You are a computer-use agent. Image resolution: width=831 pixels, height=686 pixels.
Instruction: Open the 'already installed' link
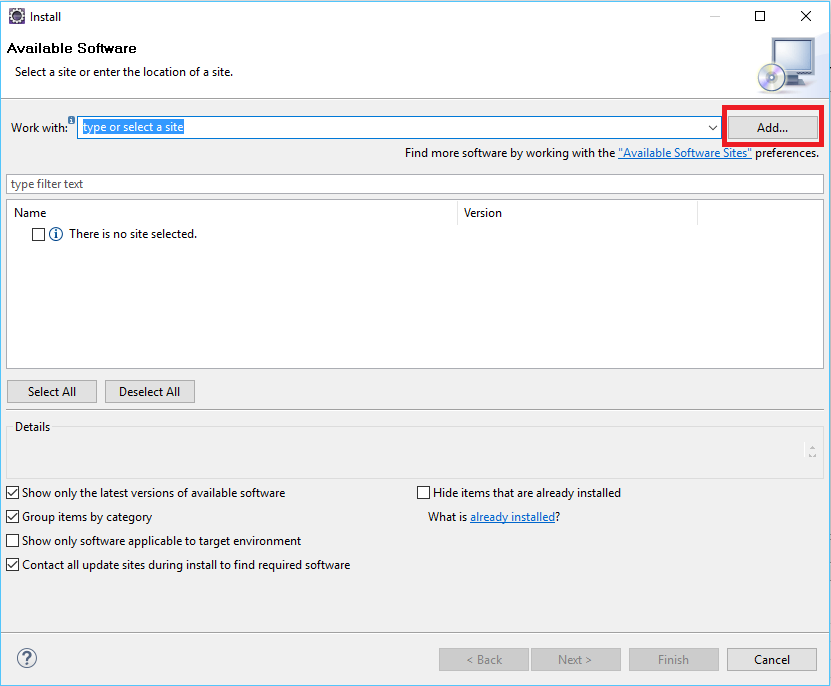click(x=512, y=517)
